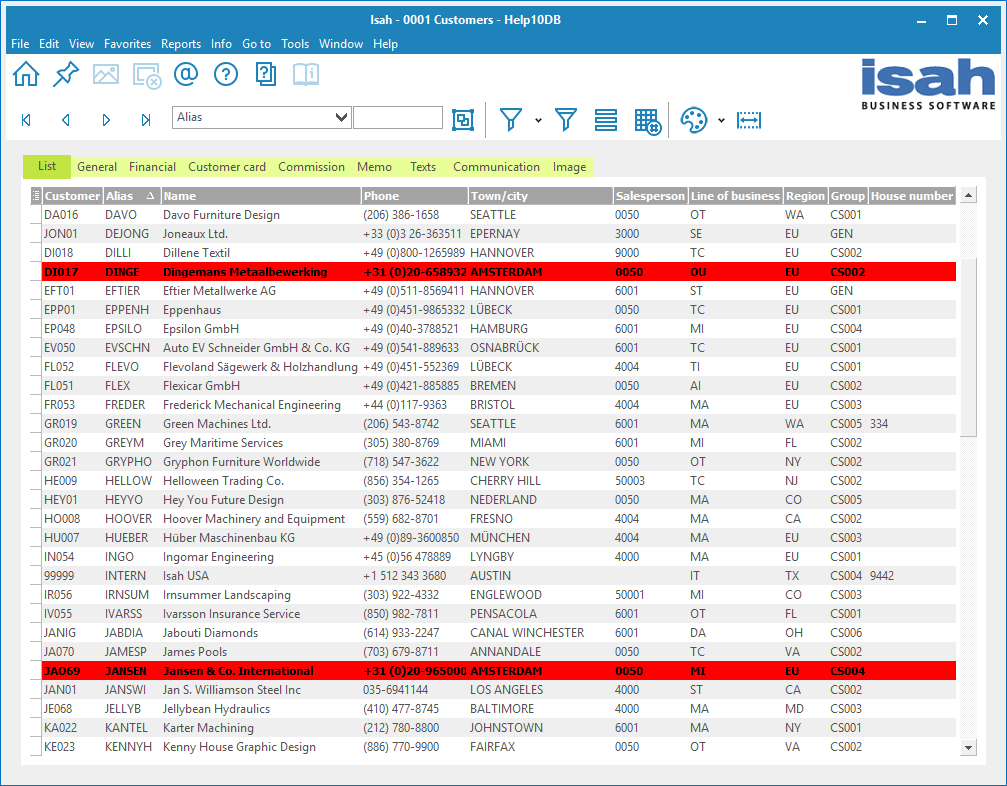Screen dimensions: 1007x786
Task: Open the advanced search icon beside the filter field
Action: [x=462, y=119]
